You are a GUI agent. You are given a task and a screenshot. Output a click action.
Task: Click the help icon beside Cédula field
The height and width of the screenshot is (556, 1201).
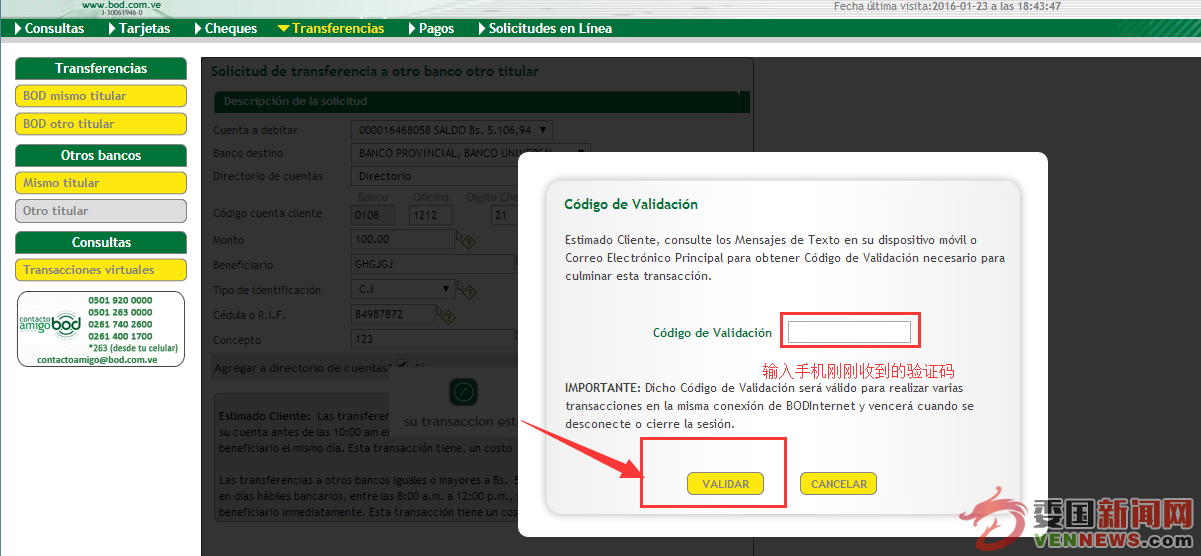[x=447, y=317]
